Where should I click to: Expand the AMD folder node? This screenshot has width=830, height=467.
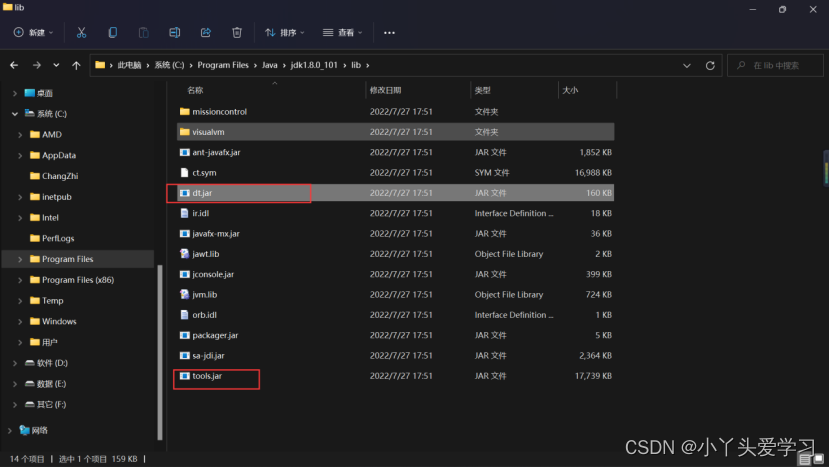(x=20, y=134)
